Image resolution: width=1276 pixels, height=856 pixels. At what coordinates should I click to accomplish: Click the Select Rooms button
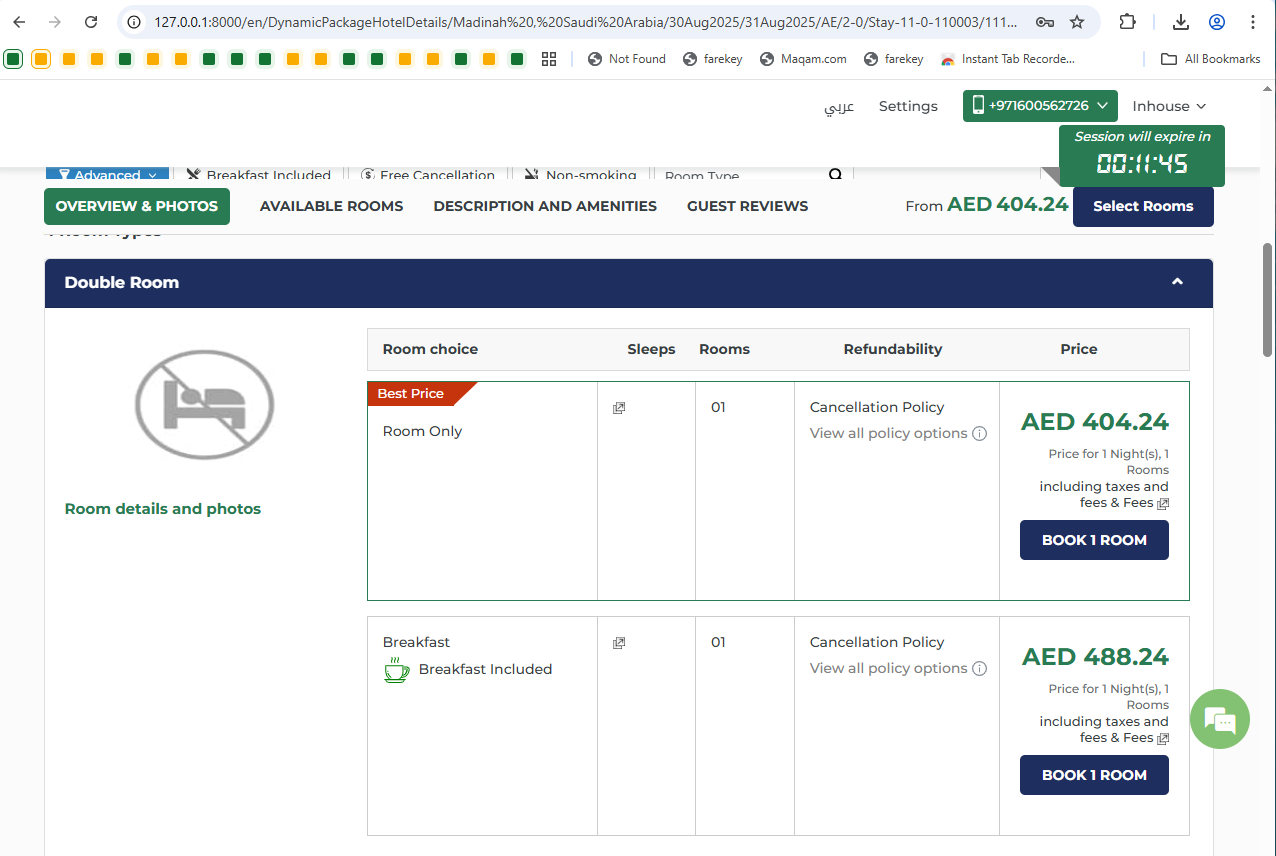(1143, 206)
